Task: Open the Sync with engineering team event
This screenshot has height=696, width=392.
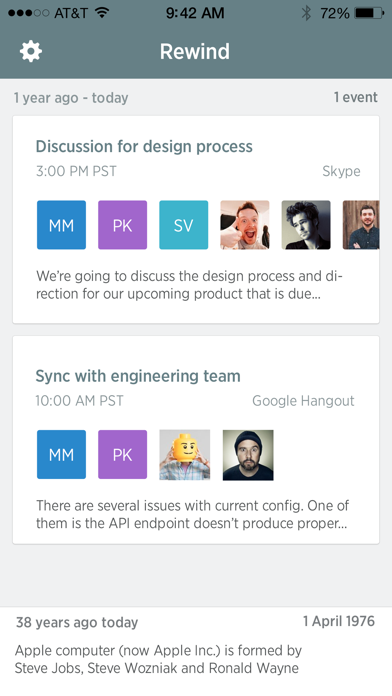Action: (x=196, y=440)
